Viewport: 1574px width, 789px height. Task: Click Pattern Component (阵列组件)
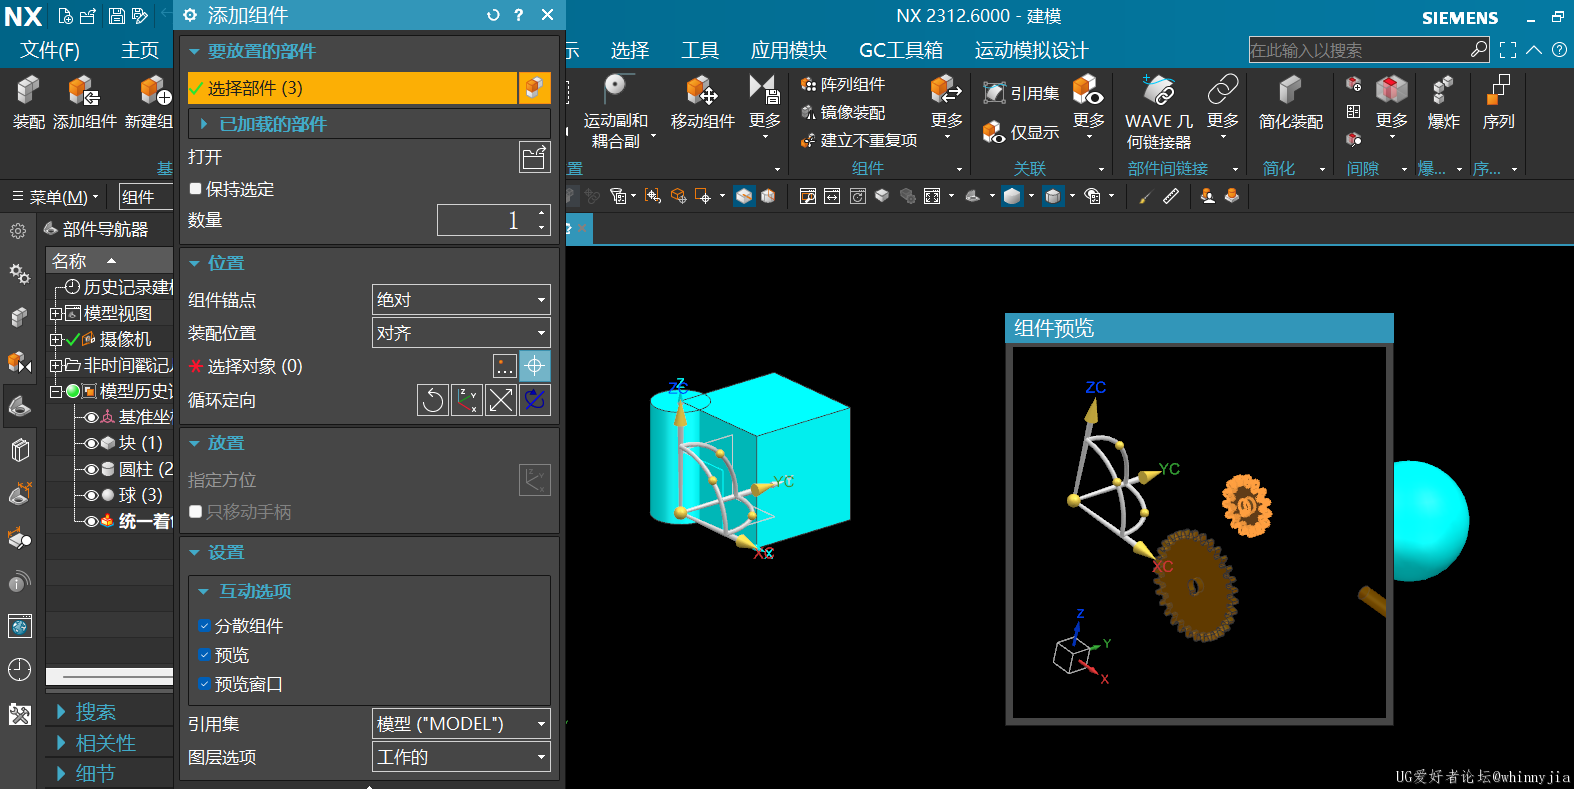[x=842, y=85]
